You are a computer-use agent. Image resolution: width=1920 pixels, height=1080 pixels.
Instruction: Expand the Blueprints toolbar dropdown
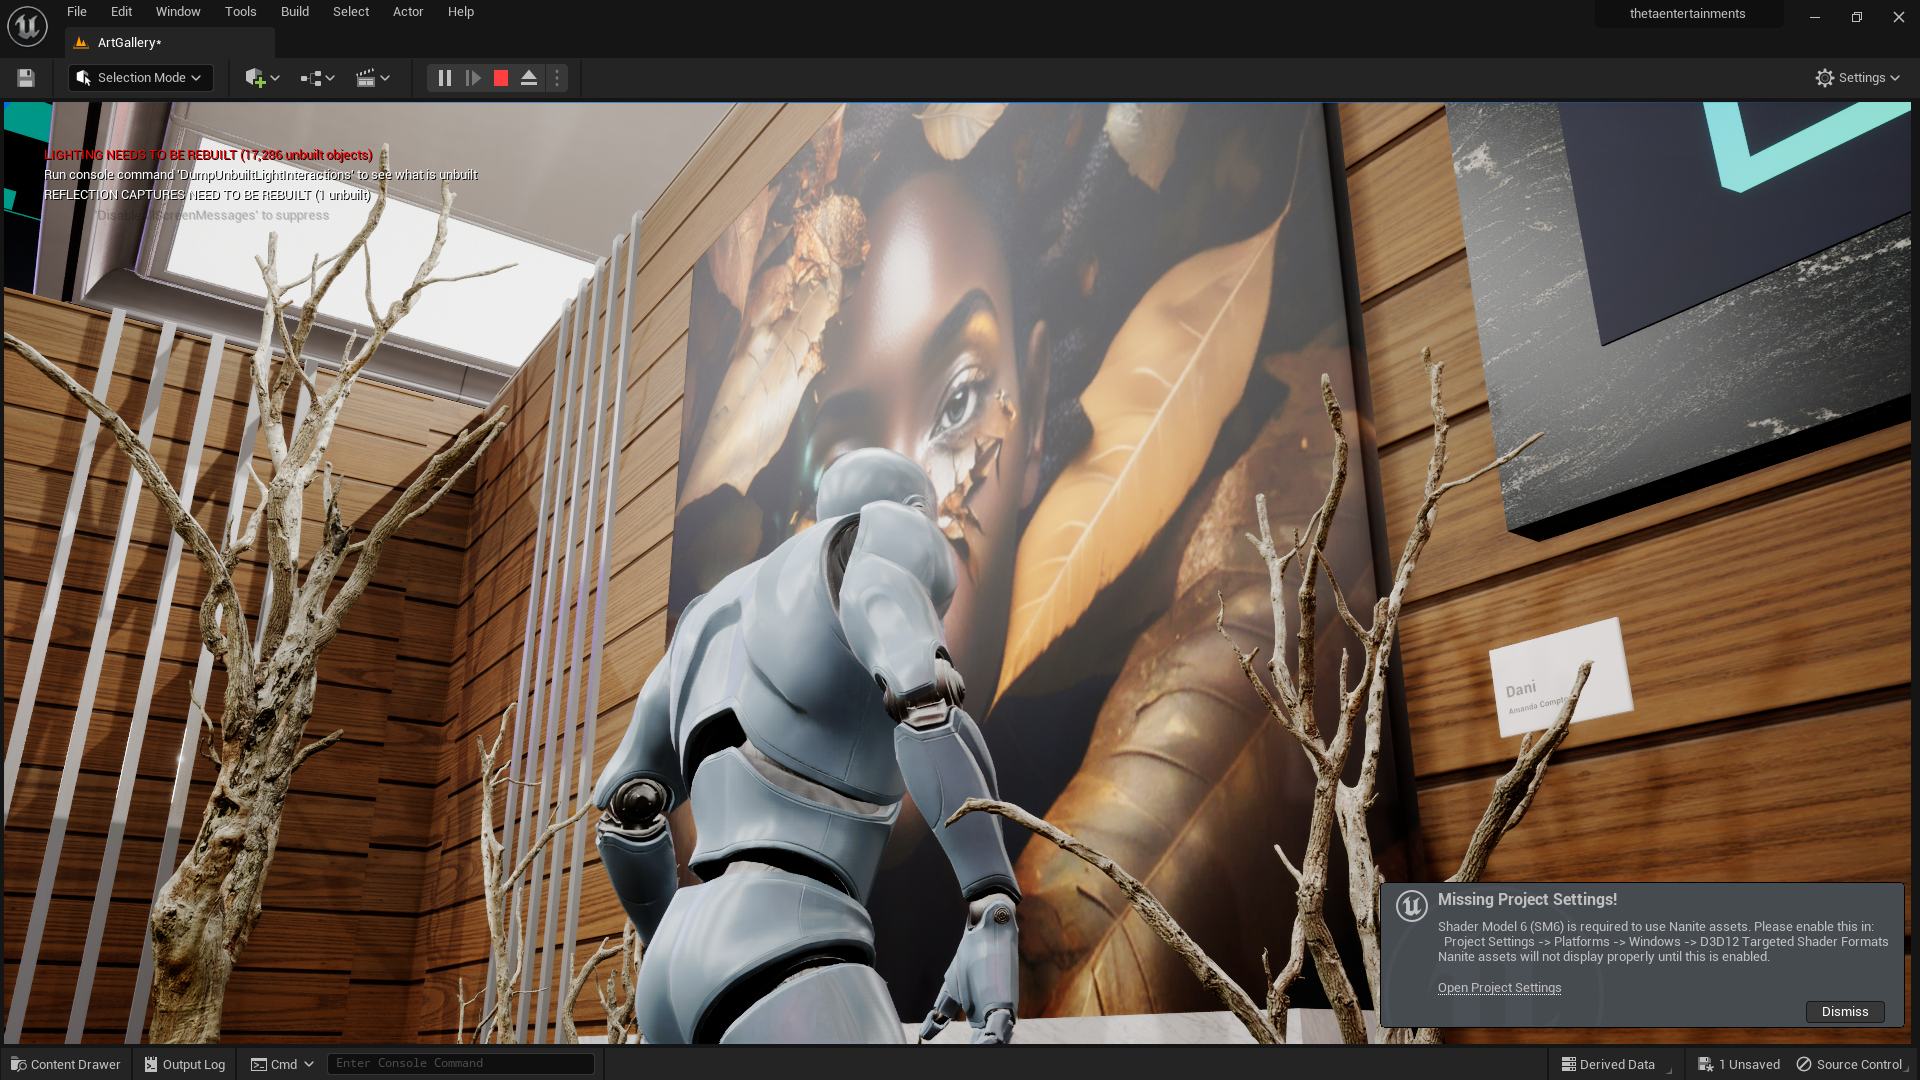click(317, 78)
